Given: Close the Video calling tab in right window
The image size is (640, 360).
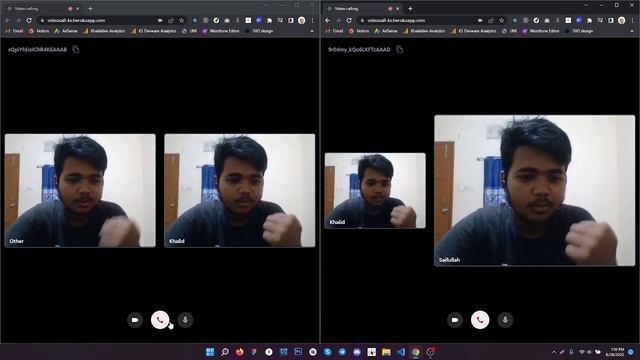Looking at the screenshot, I should (x=398, y=9).
